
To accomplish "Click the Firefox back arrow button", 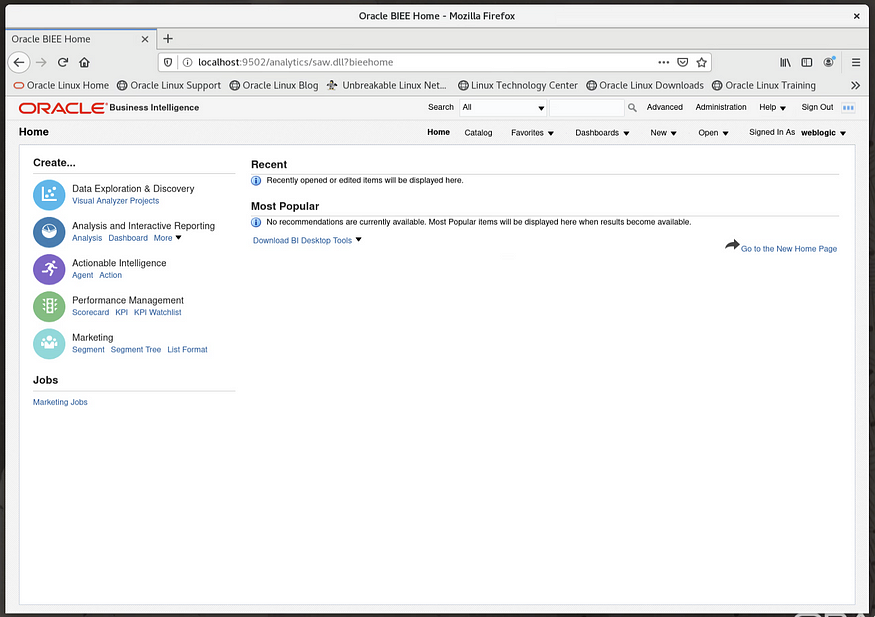I will (x=19, y=62).
